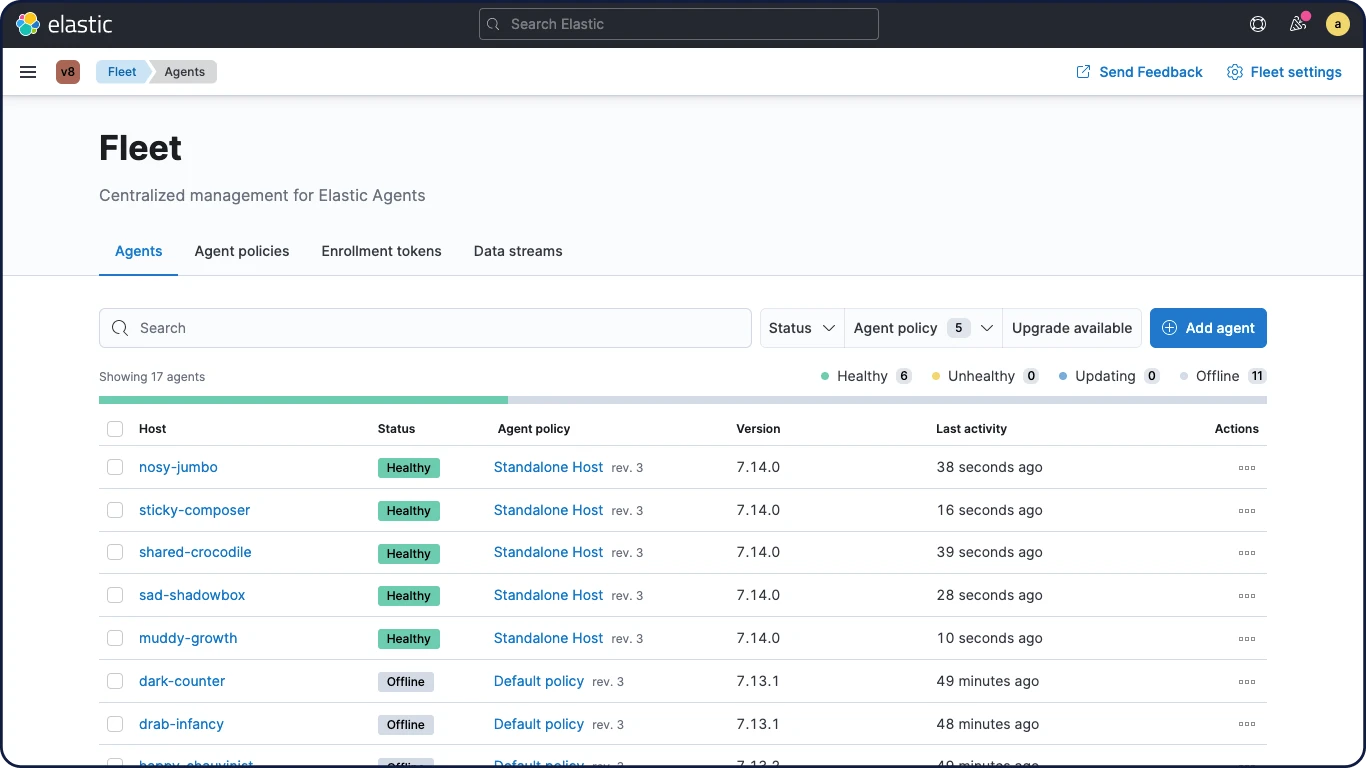Select all agents with the header checkbox
Viewport: 1366px width, 768px height.
(x=115, y=429)
